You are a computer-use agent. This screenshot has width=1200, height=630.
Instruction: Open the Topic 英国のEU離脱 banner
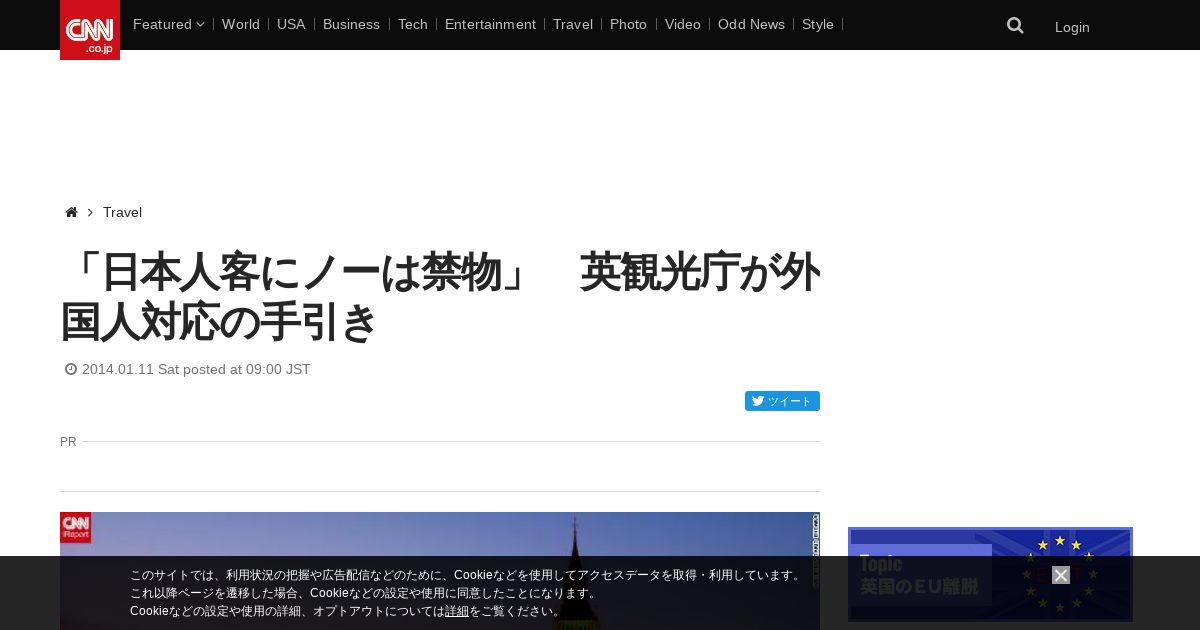pyautogui.click(x=990, y=575)
